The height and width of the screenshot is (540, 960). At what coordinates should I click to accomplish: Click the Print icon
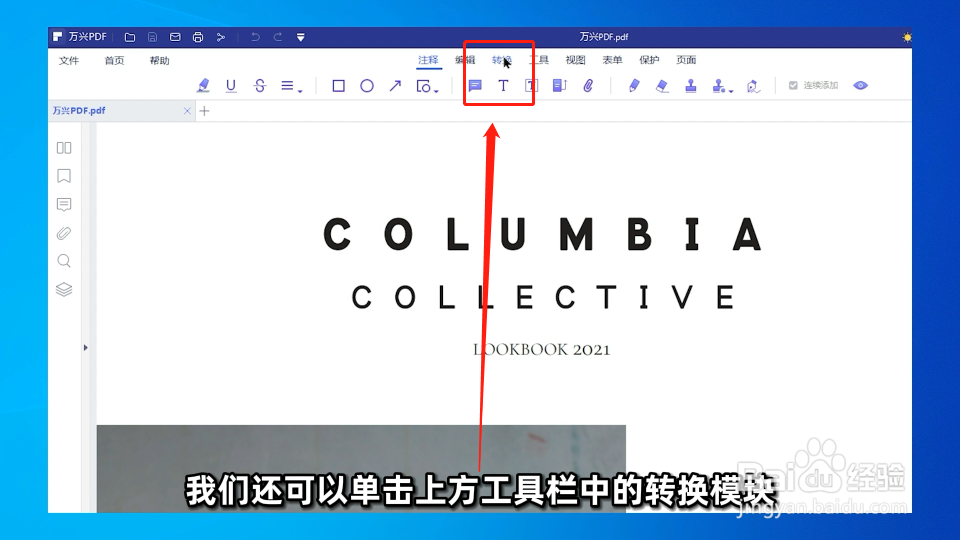click(x=198, y=37)
